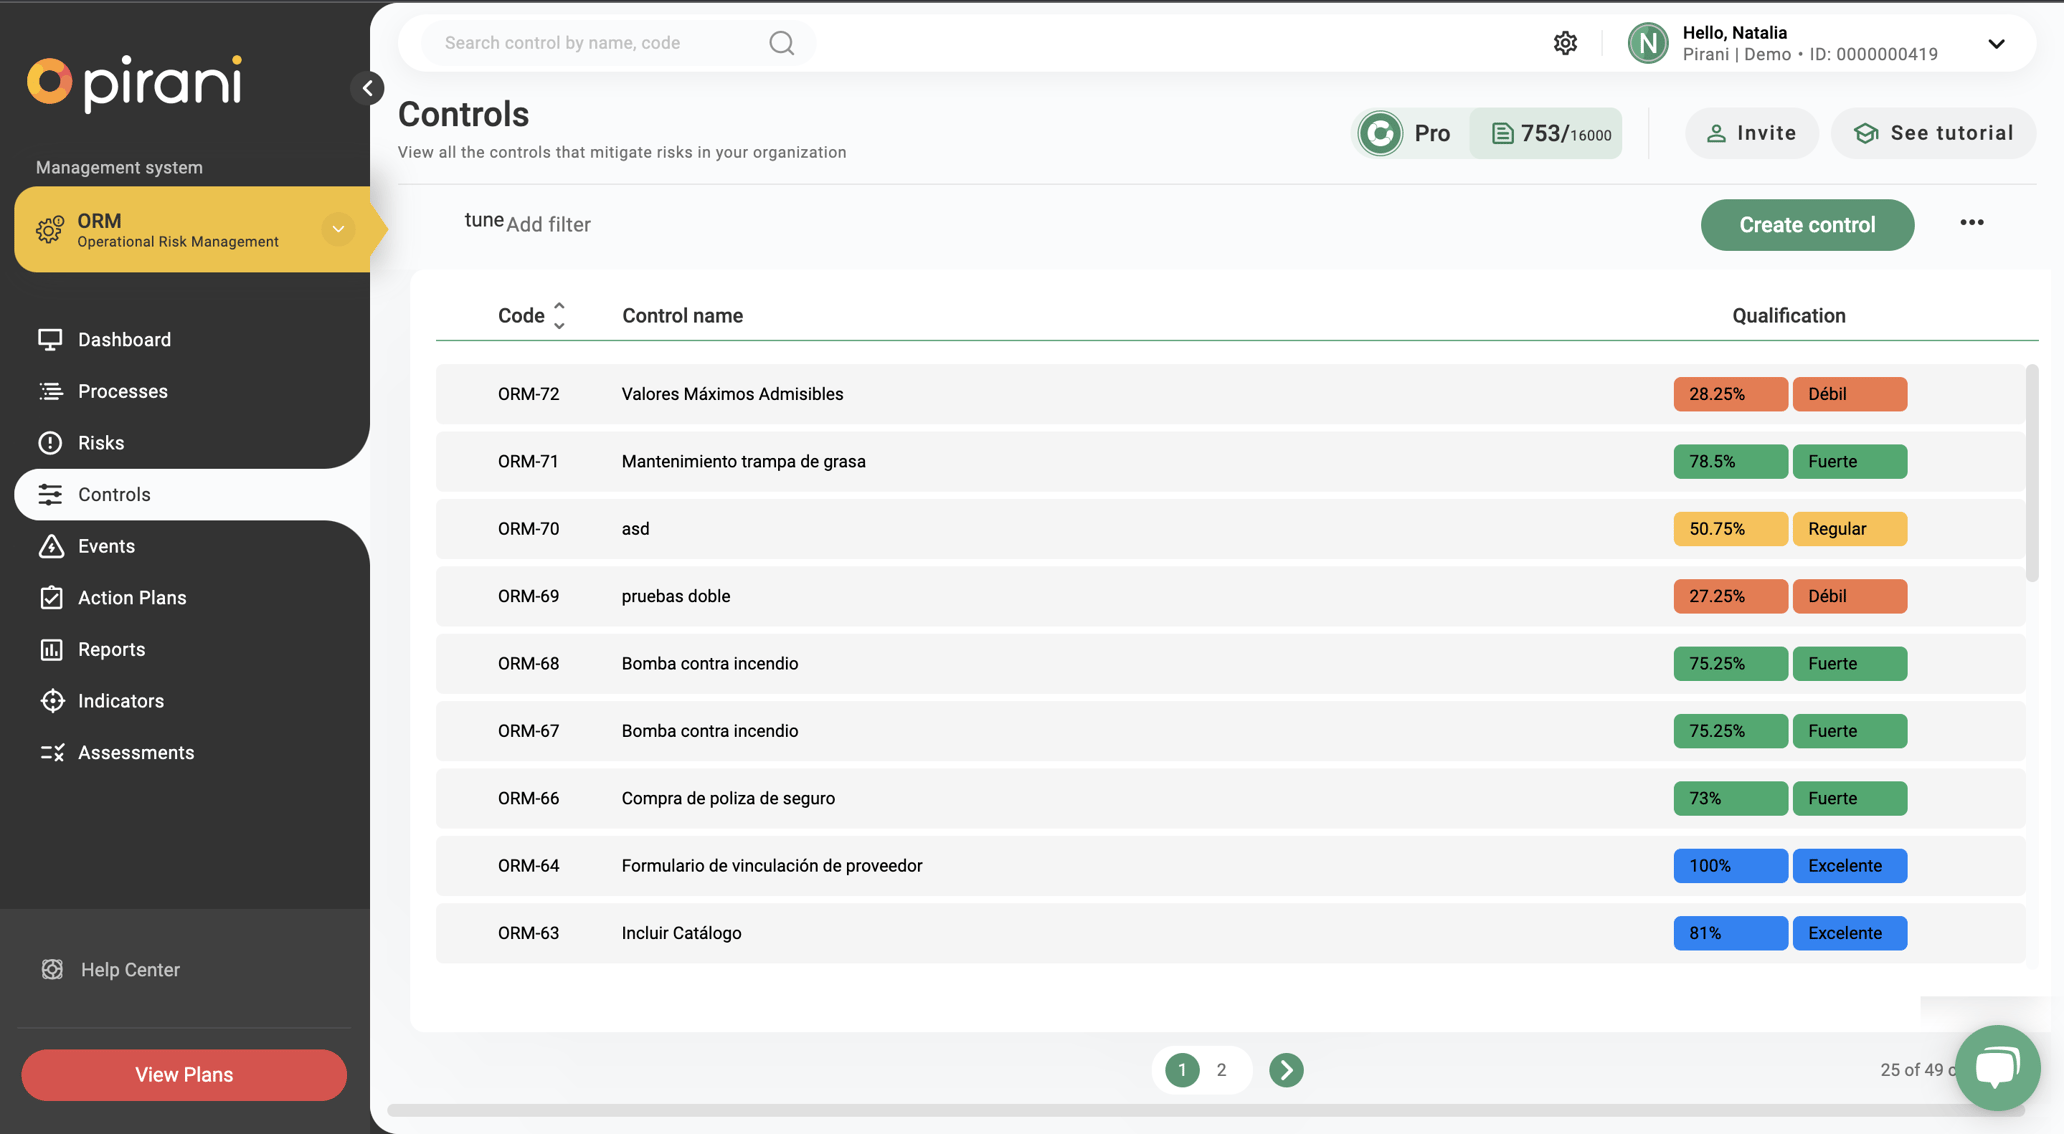Click the next page arrow
This screenshot has width=2064, height=1134.
click(x=1286, y=1070)
